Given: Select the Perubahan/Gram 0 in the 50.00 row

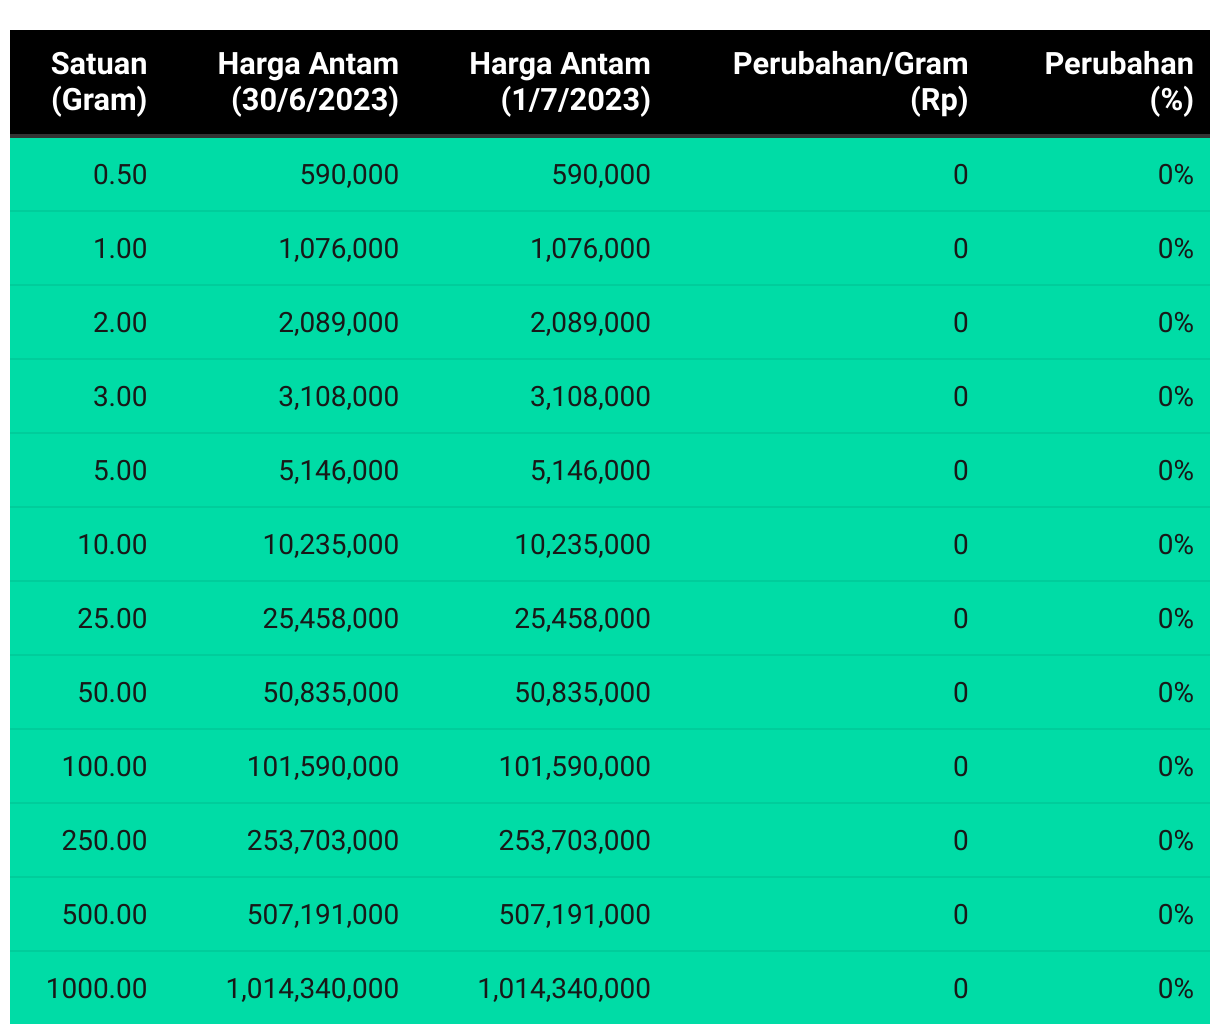Looking at the screenshot, I should pos(961,693).
